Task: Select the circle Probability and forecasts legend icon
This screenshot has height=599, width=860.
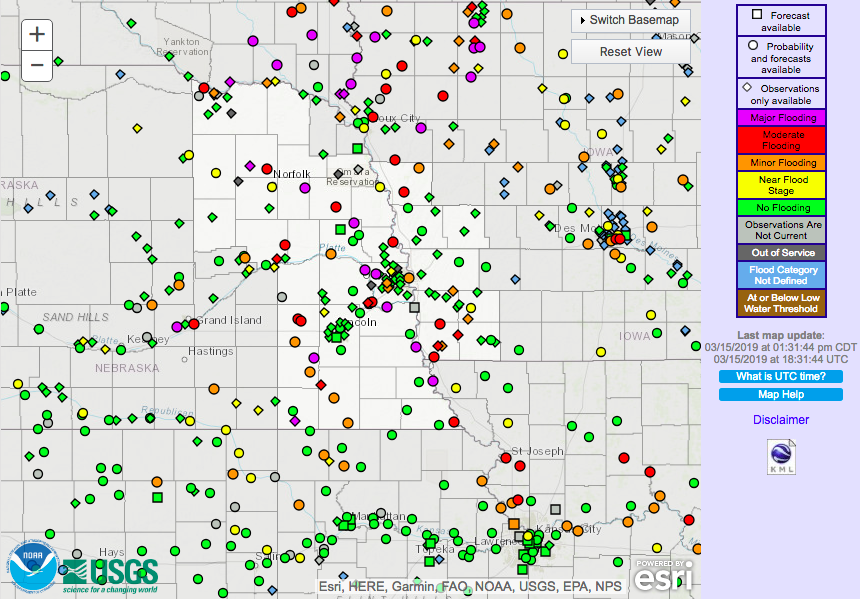Action: [750, 46]
